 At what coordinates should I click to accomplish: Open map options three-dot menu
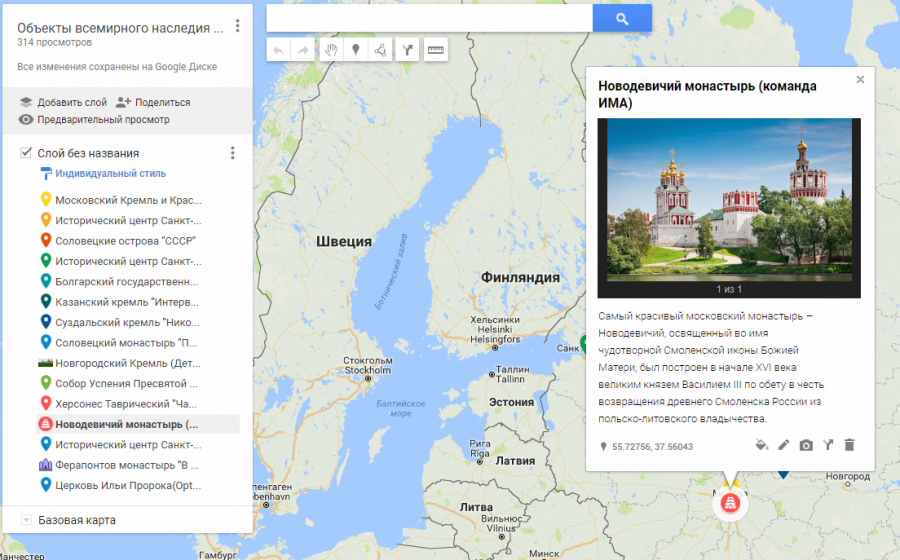pyautogui.click(x=237, y=26)
